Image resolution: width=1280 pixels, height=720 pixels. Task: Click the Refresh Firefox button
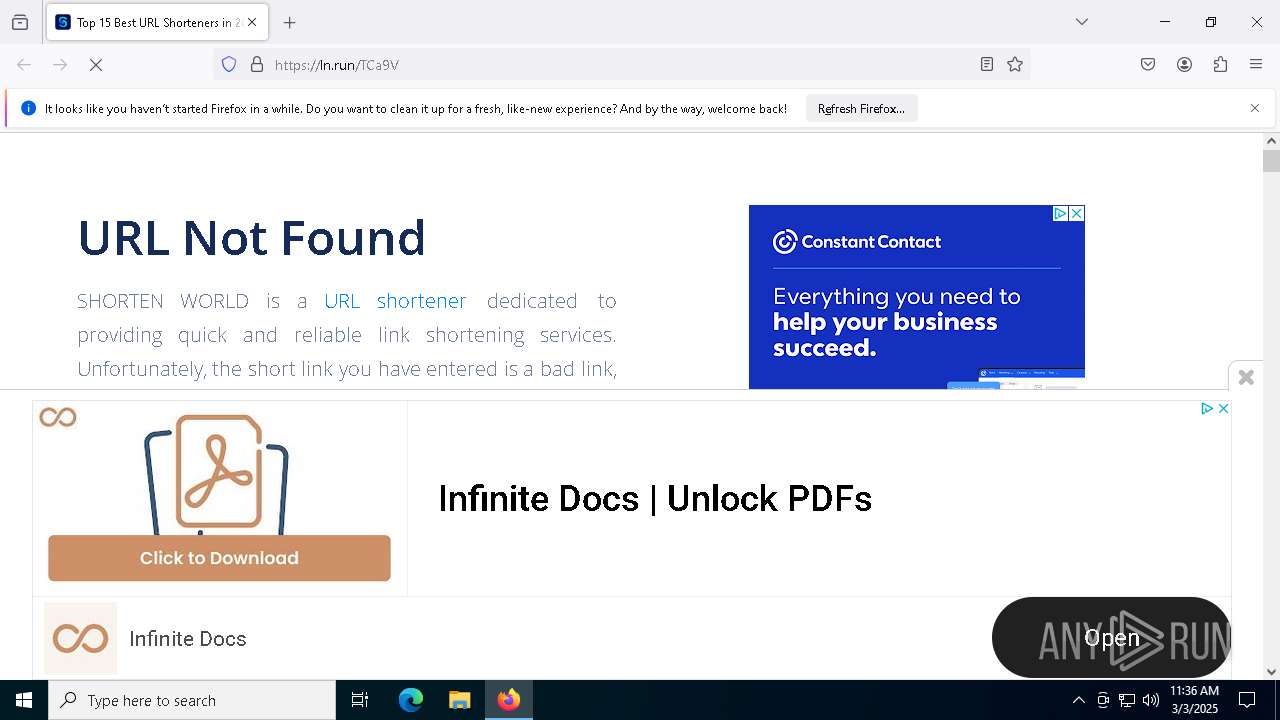pyautogui.click(x=861, y=109)
